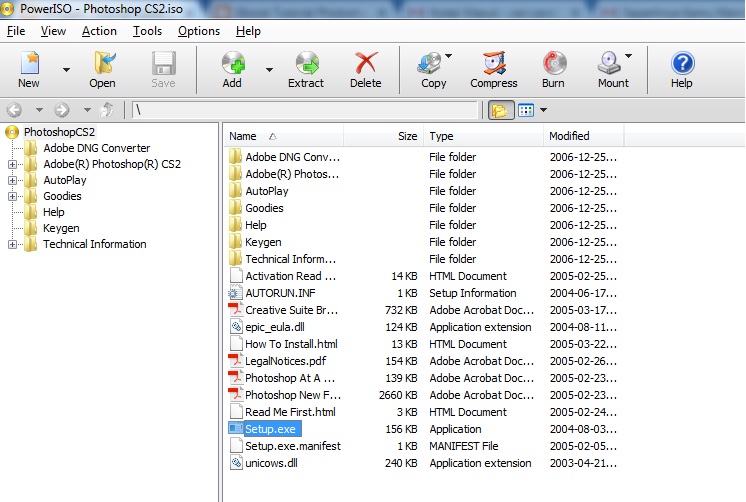This screenshot has height=502, width=746.
Task: Open the Copy button dropdown arrow
Action: tap(449, 56)
